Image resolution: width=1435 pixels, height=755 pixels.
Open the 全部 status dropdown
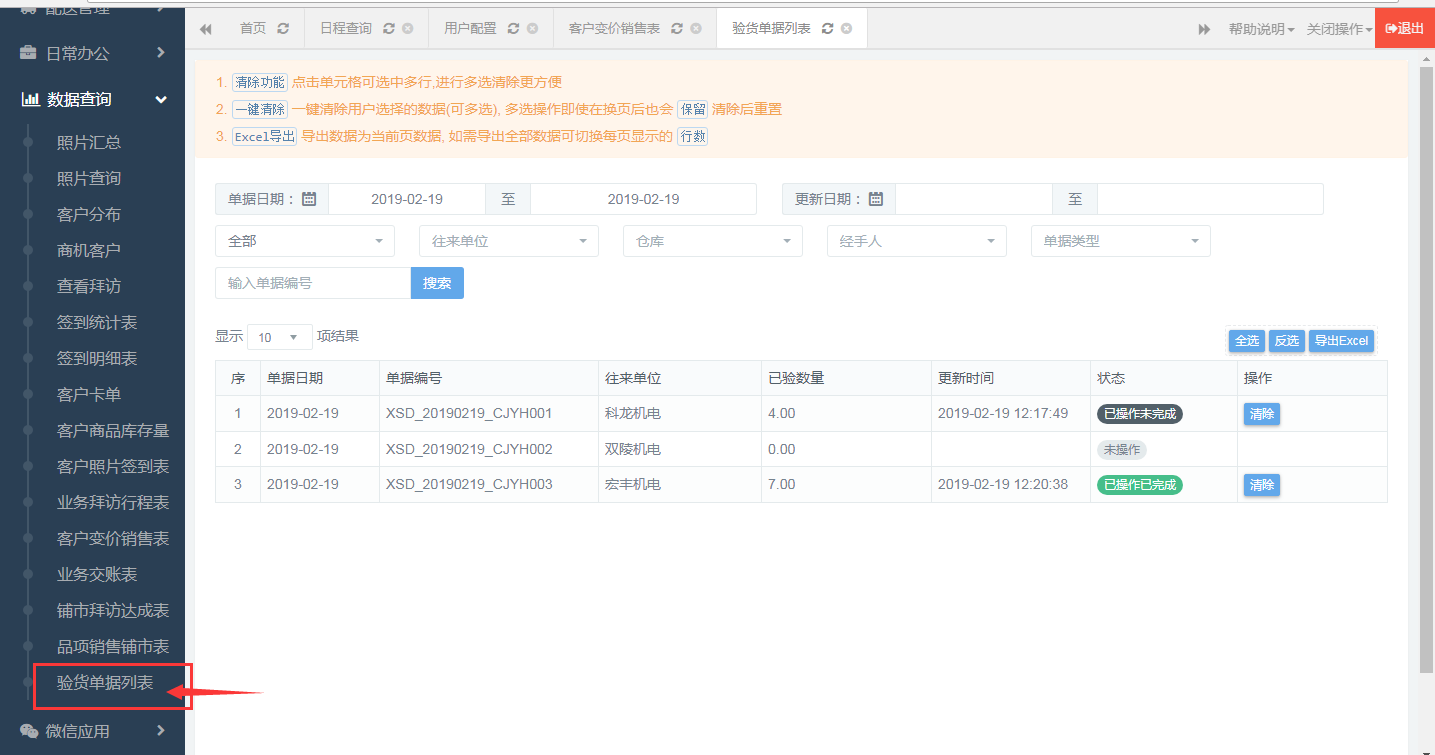(305, 241)
